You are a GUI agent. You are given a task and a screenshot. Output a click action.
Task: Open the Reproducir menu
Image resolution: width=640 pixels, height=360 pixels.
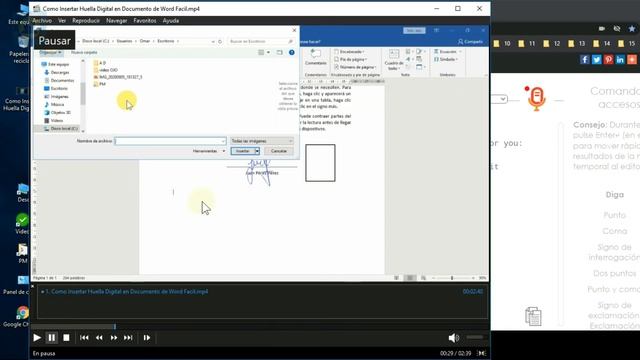pos(86,20)
